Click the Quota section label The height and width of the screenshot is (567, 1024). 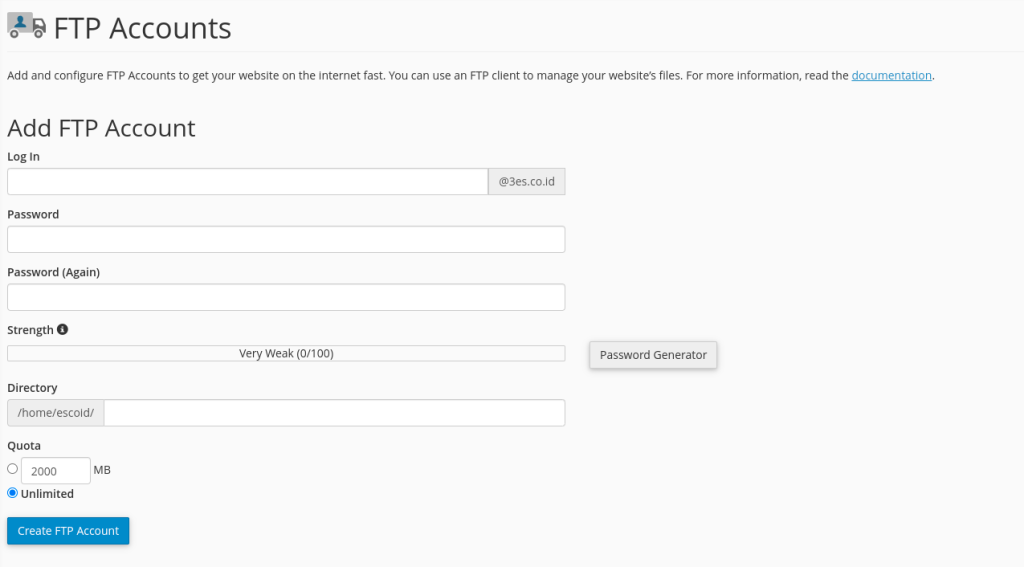point(24,446)
